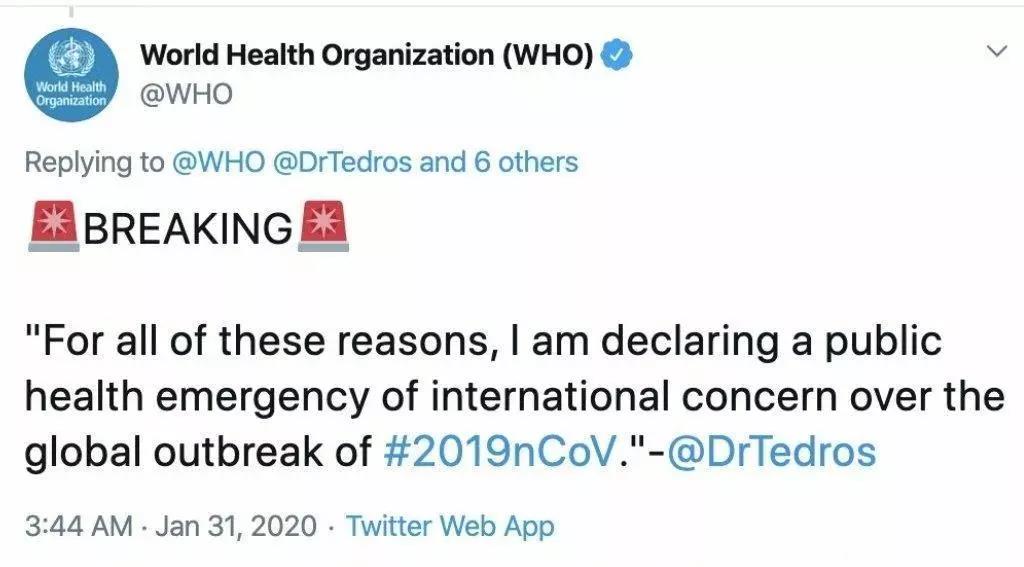1024x567 pixels.
Task: Click the Jan 31, 2020 date
Action: point(236,526)
